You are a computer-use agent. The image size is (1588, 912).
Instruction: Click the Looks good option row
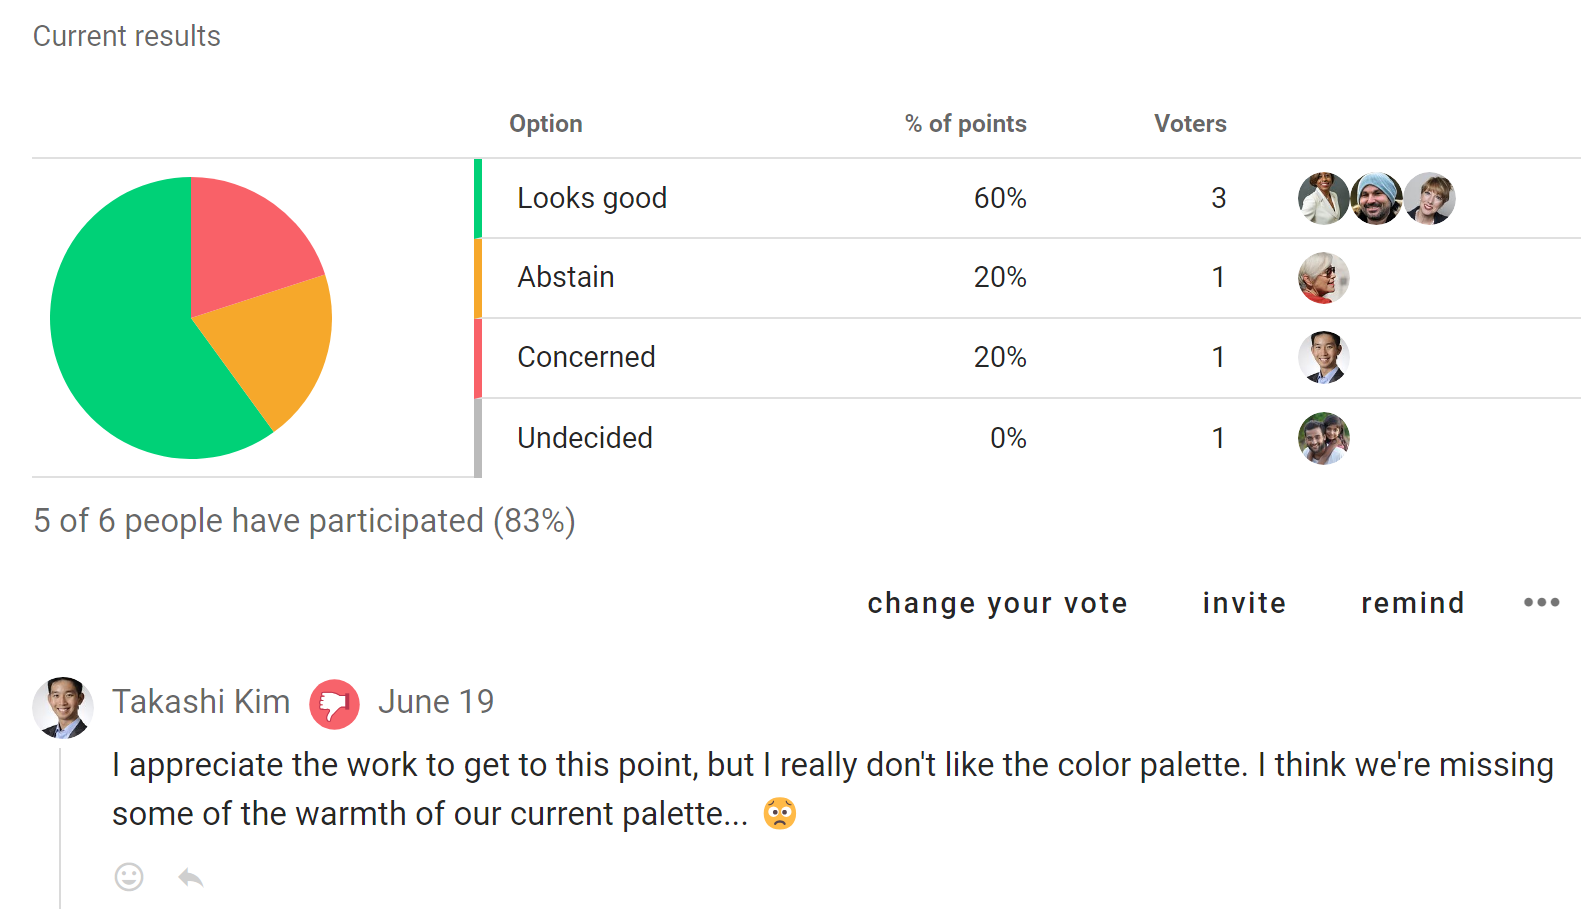[x=1027, y=198]
